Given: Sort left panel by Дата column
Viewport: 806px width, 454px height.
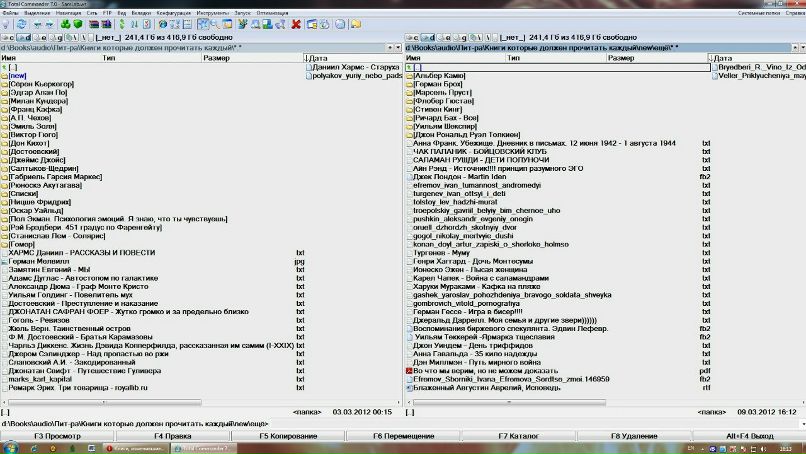Looking at the screenshot, I should coord(322,58).
